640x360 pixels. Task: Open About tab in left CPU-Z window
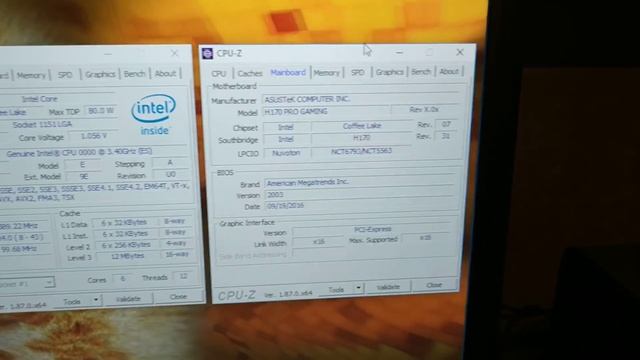pyautogui.click(x=165, y=73)
